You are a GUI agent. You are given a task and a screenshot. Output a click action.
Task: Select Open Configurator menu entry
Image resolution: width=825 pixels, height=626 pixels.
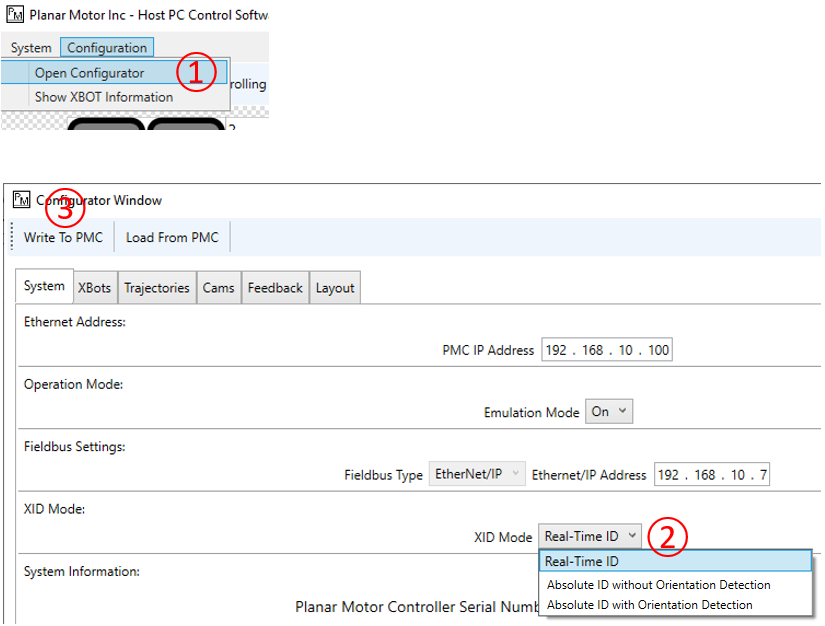pos(89,73)
